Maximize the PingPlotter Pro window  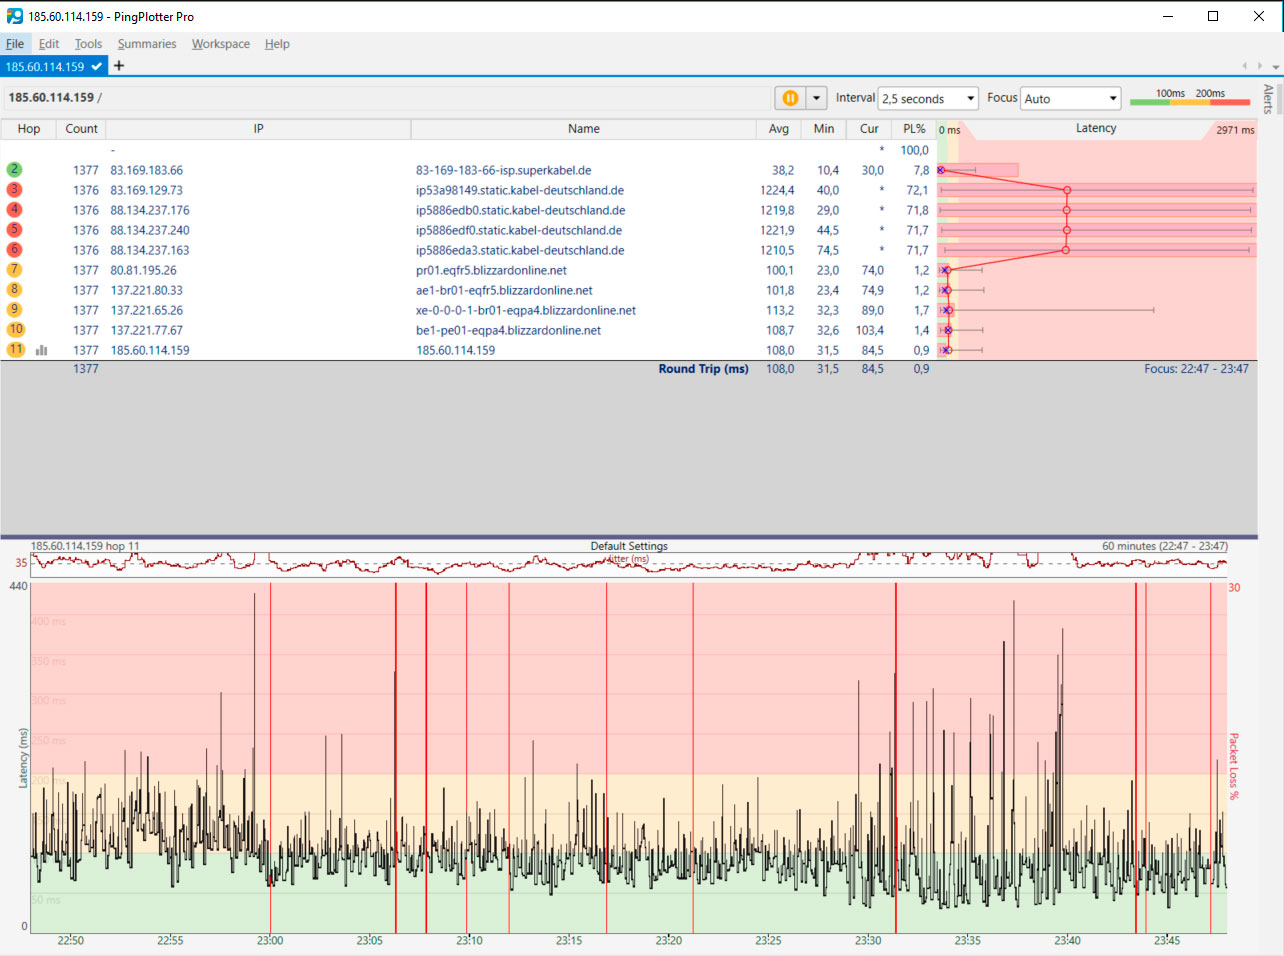click(x=1213, y=16)
